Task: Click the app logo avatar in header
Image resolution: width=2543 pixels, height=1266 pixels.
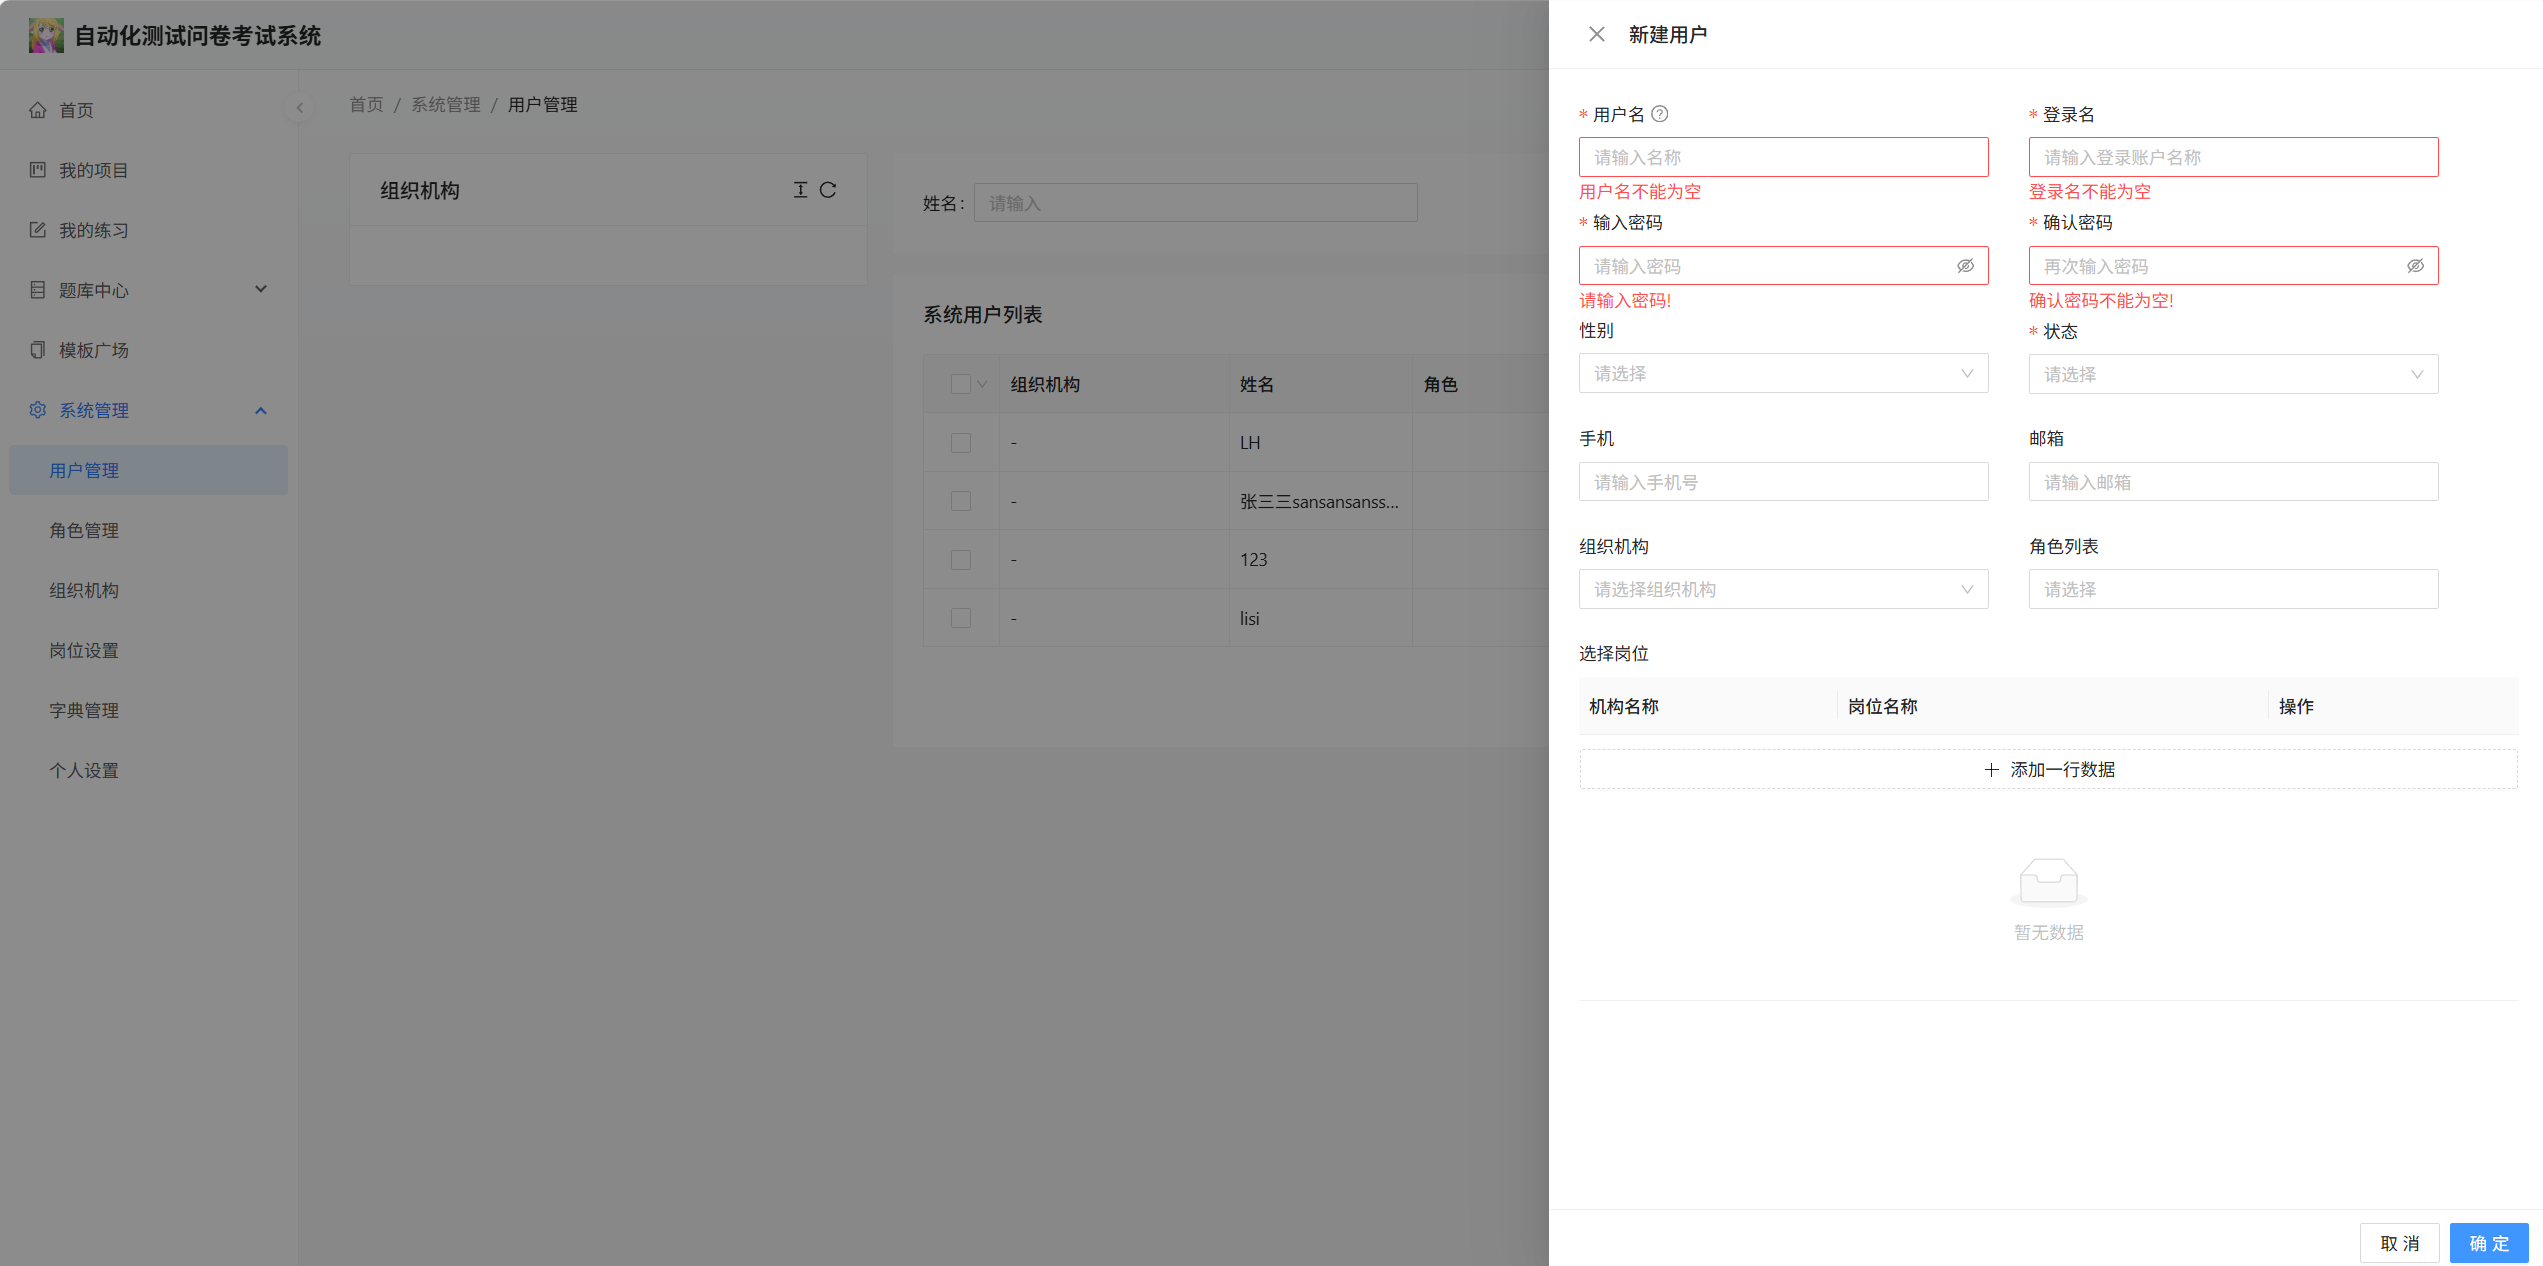Action: pos(46,35)
